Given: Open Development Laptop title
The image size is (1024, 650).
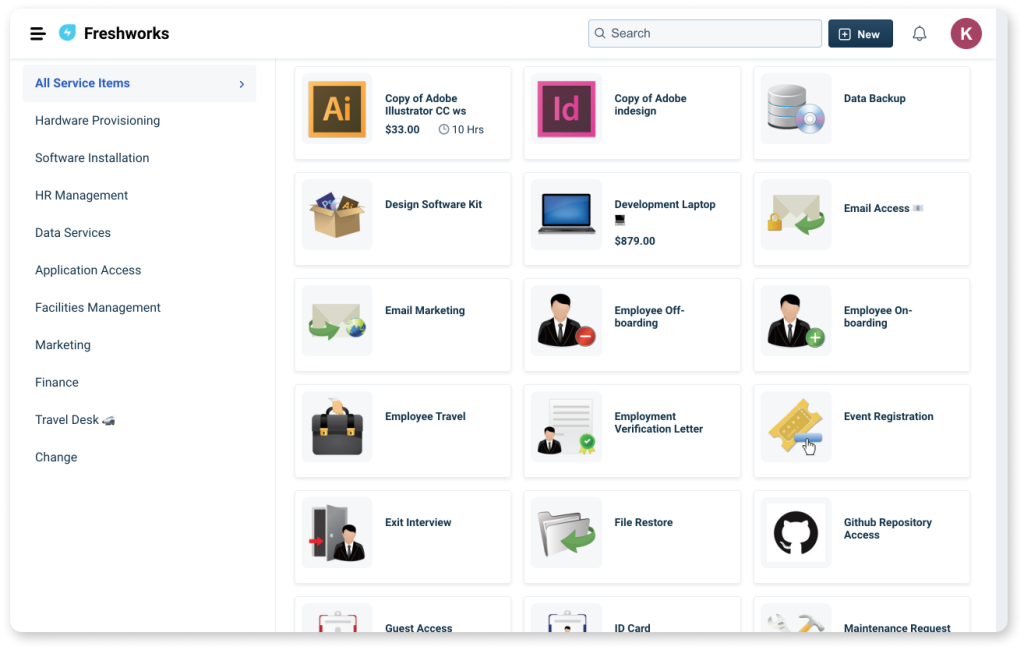Looking at the screenshot, I should pos(665,204).
